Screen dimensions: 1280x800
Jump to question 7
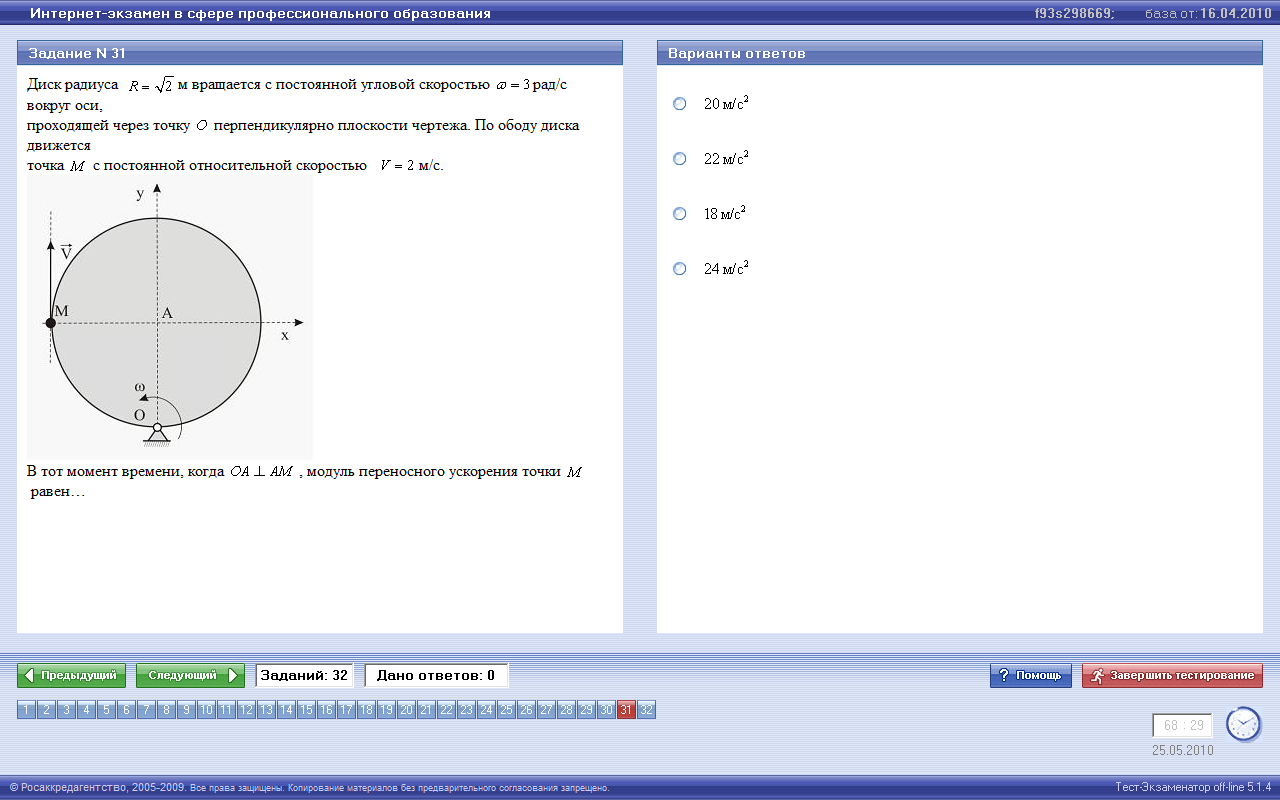(x=147, y=710)
